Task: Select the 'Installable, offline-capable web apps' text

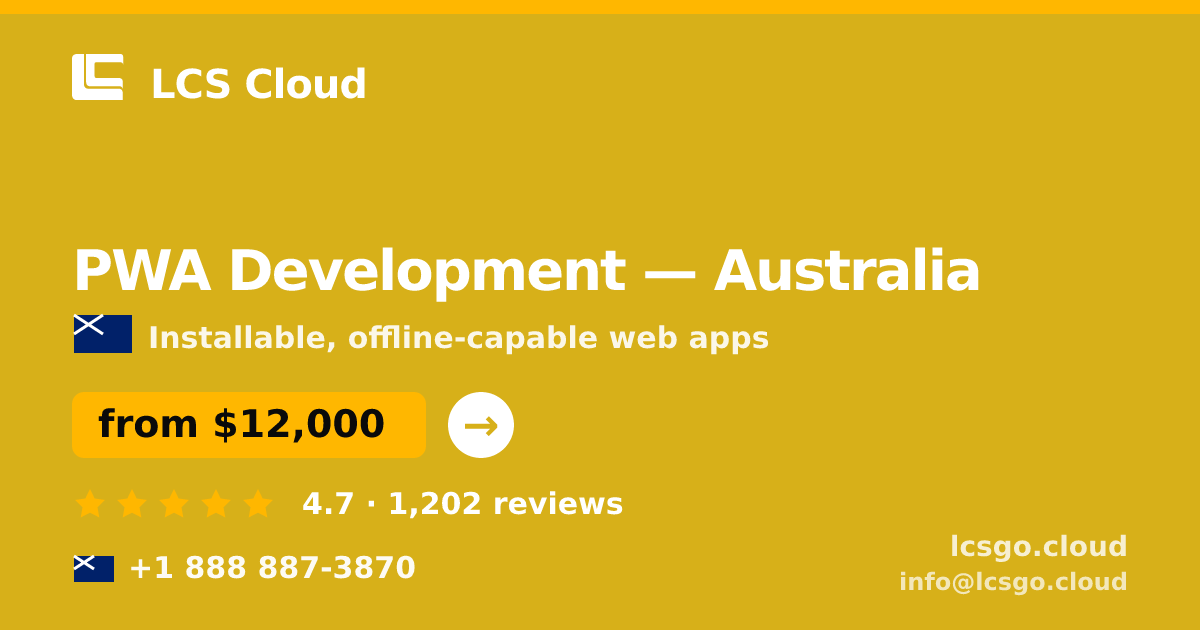Action: pyautogui.click(x=458, y=338)
